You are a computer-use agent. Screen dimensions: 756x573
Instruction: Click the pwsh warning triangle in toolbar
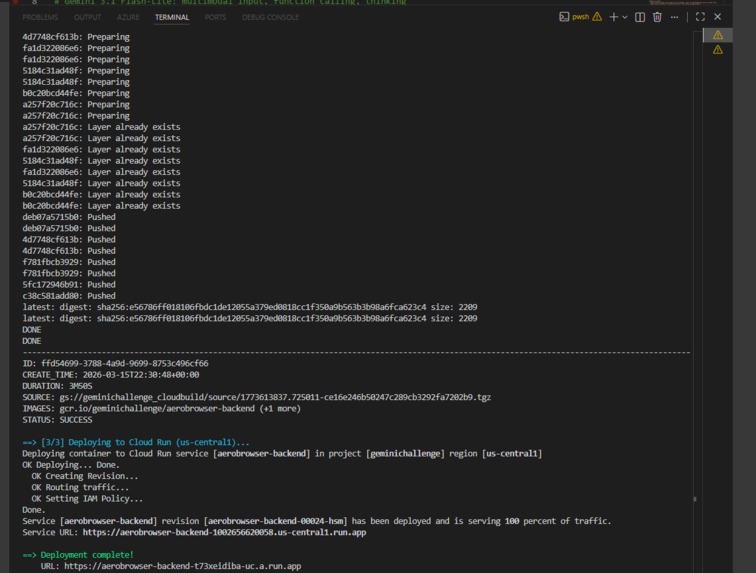point(597,17)
